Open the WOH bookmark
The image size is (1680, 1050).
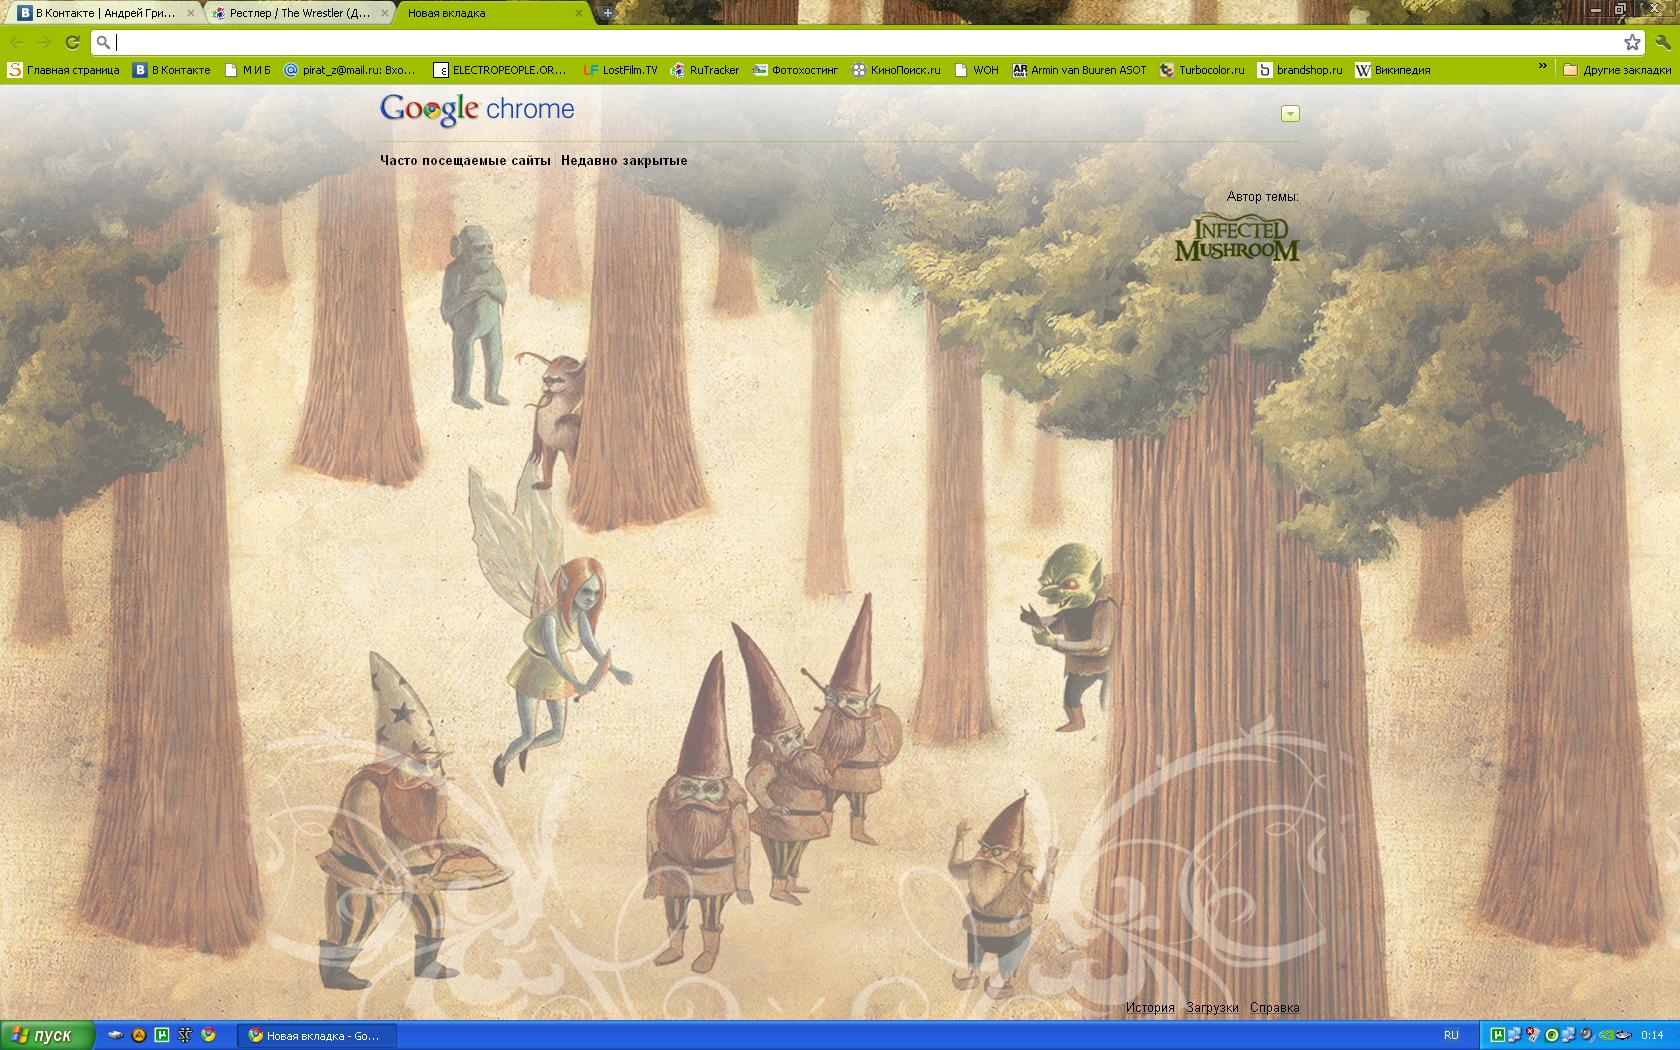(977, 70)
